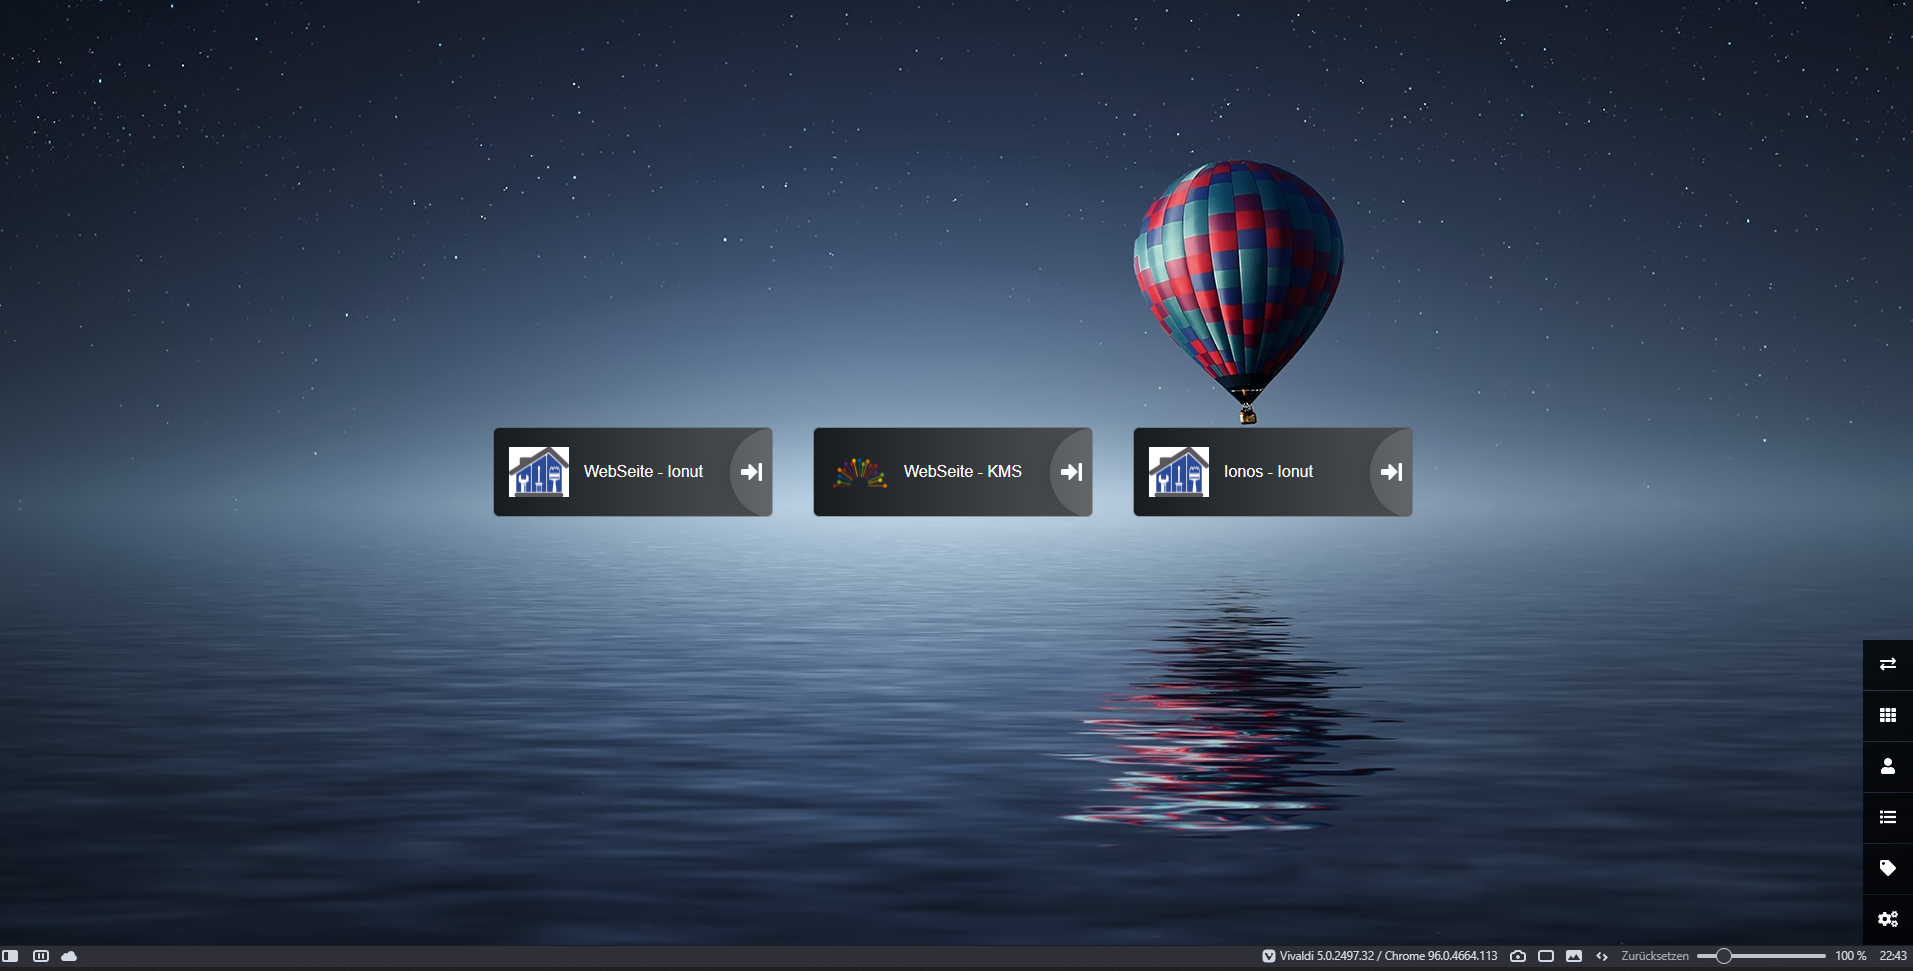Screen dimensions: 1913x971
Task: Open tab tiling rectangle icon
Action: coord(1546,956)
